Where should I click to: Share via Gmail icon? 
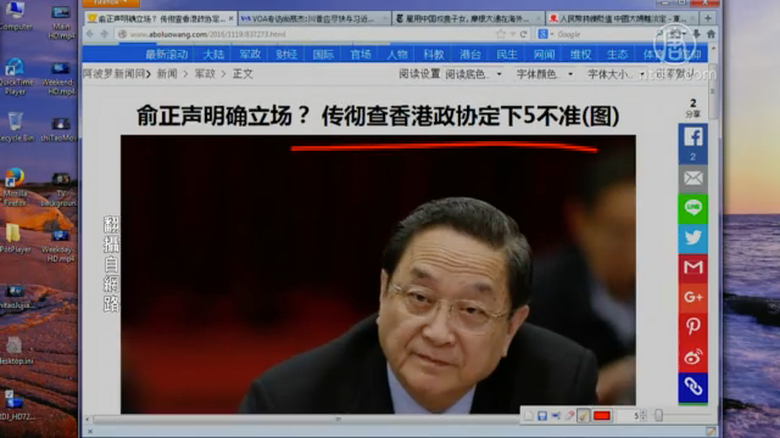692,267
